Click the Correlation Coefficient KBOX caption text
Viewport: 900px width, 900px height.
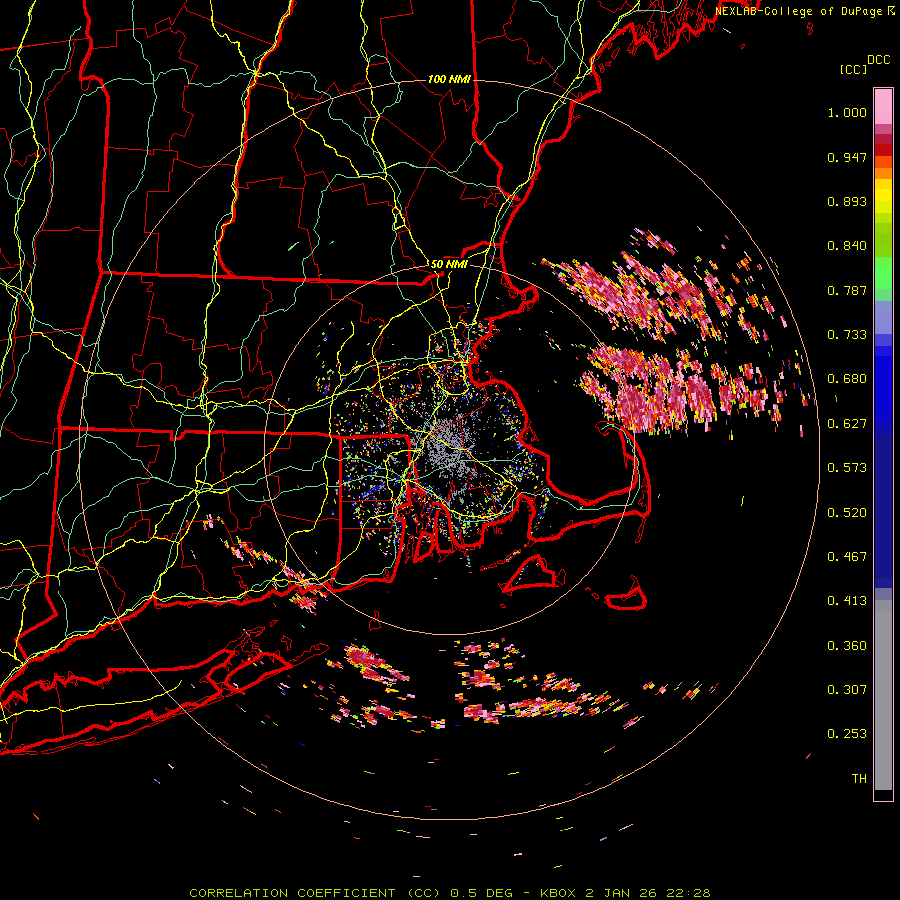[x=450, y=893]
